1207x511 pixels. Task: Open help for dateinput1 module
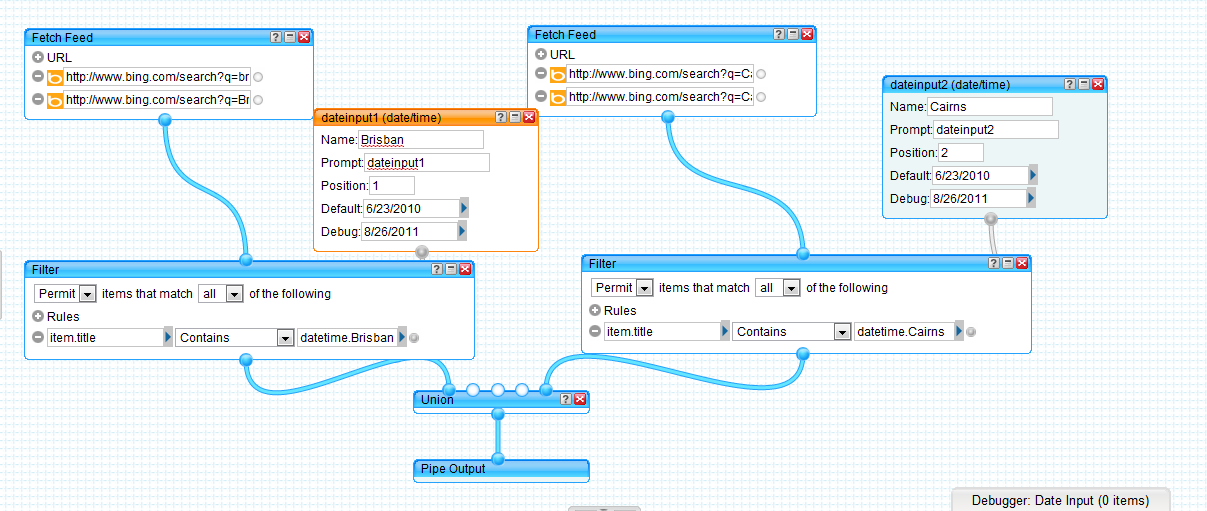tap(501, 117)
